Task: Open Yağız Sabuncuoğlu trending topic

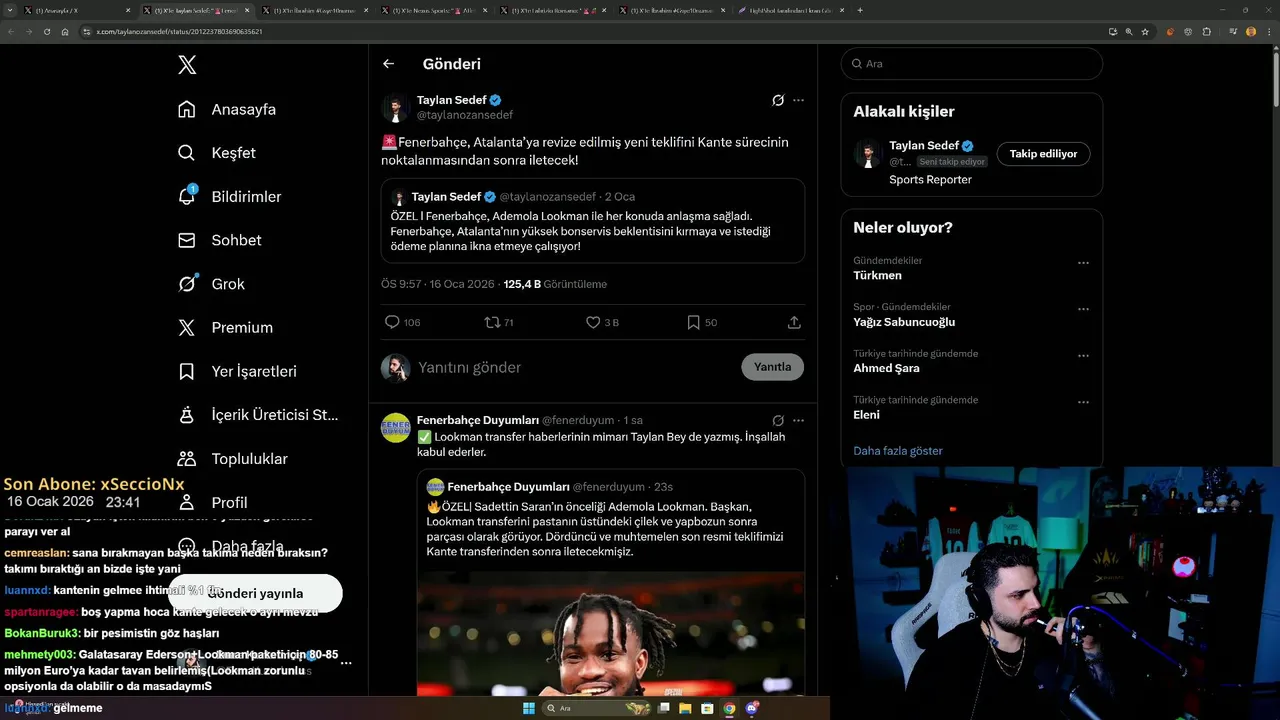Action: click(x=904, y=322)
